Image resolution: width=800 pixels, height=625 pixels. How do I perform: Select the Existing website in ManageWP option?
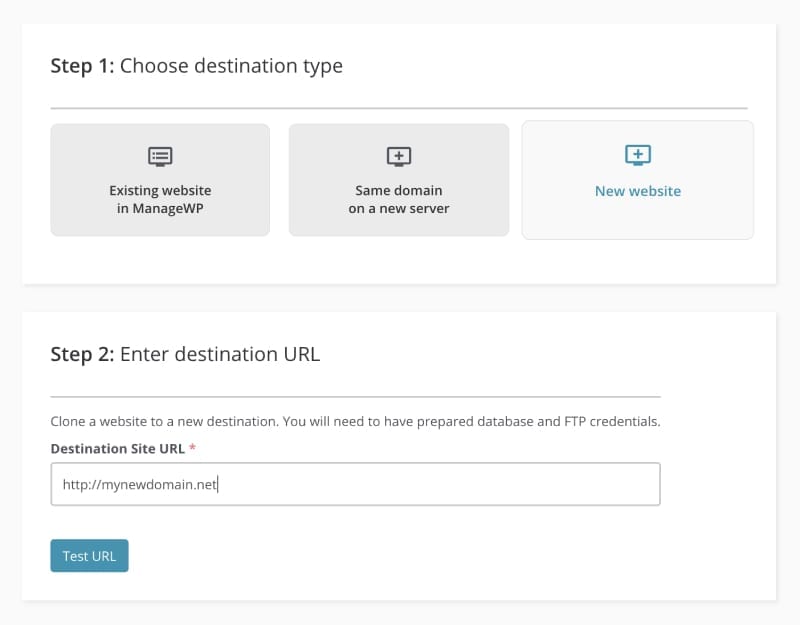160,180
